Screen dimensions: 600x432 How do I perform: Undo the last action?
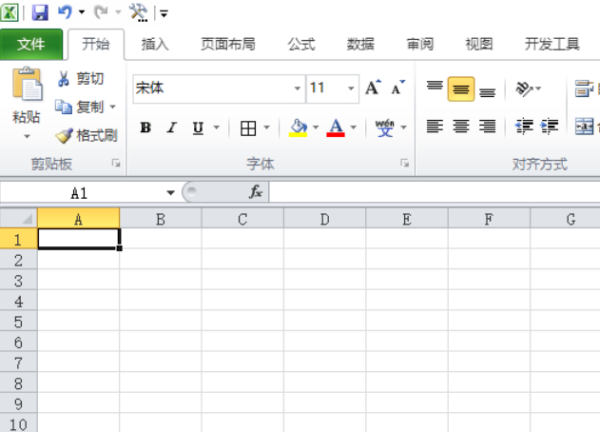65,12
